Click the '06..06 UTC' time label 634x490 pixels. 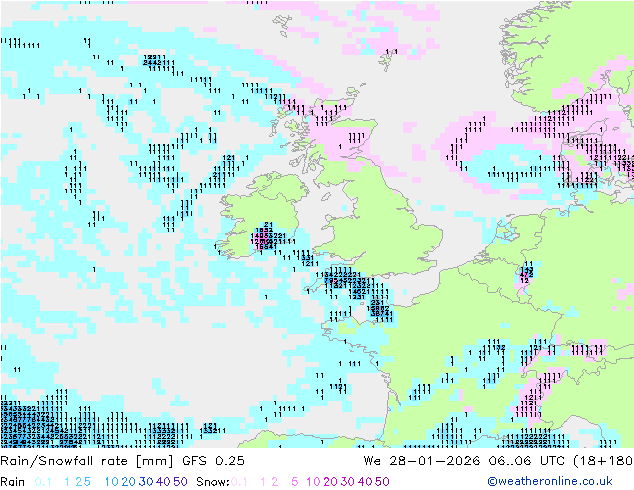tap(528, 461)
